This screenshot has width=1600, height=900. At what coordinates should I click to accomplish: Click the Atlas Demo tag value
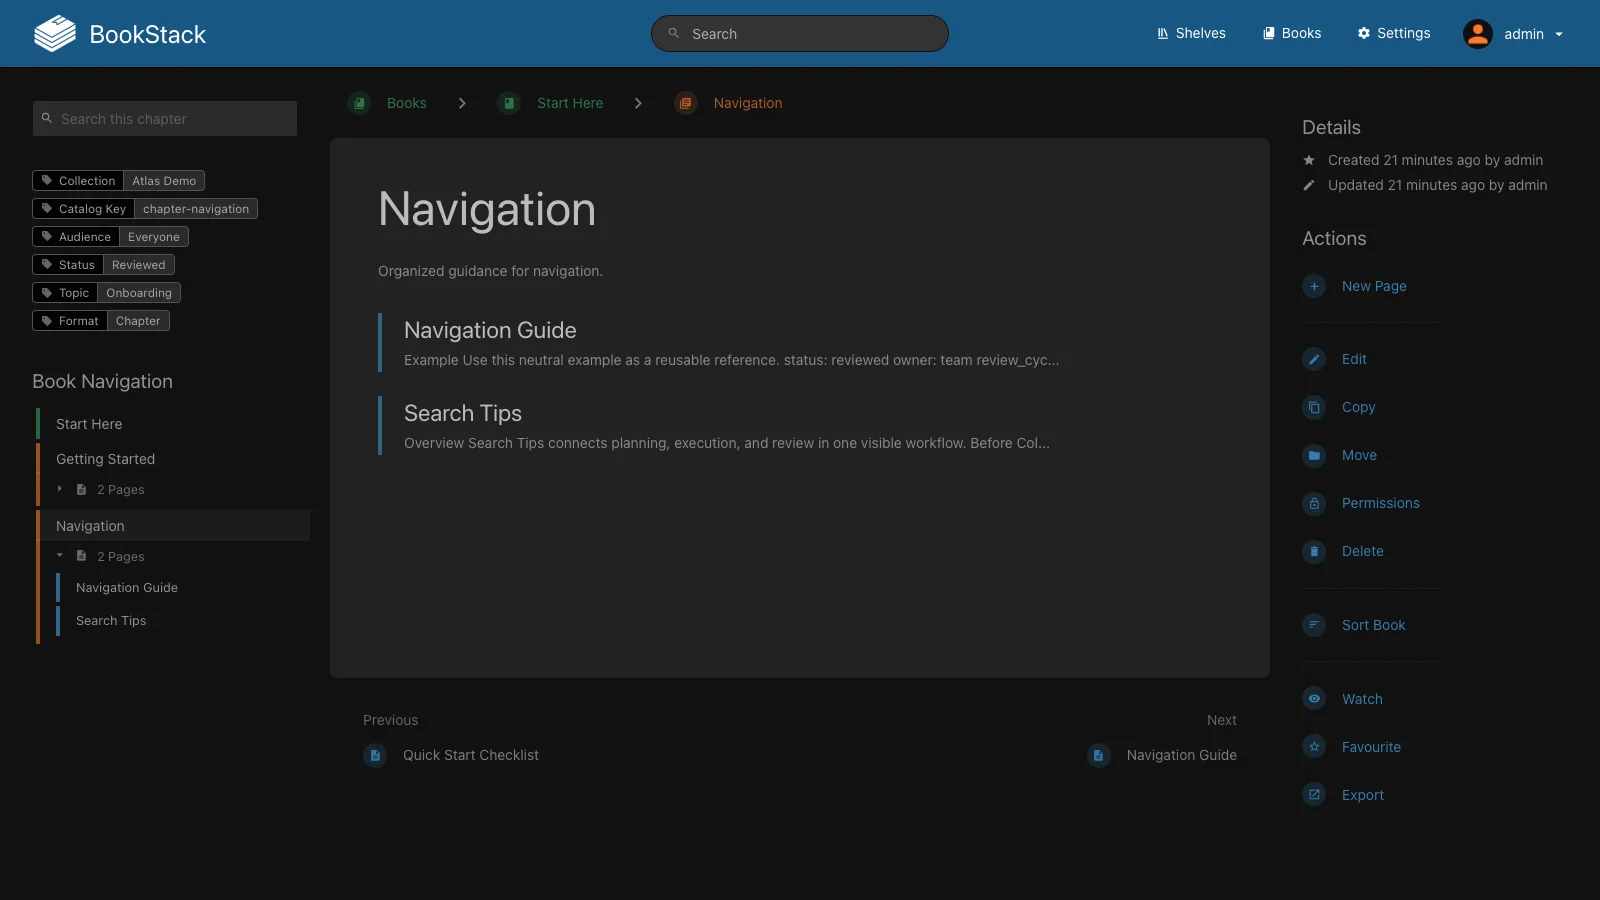coord(164,181)
